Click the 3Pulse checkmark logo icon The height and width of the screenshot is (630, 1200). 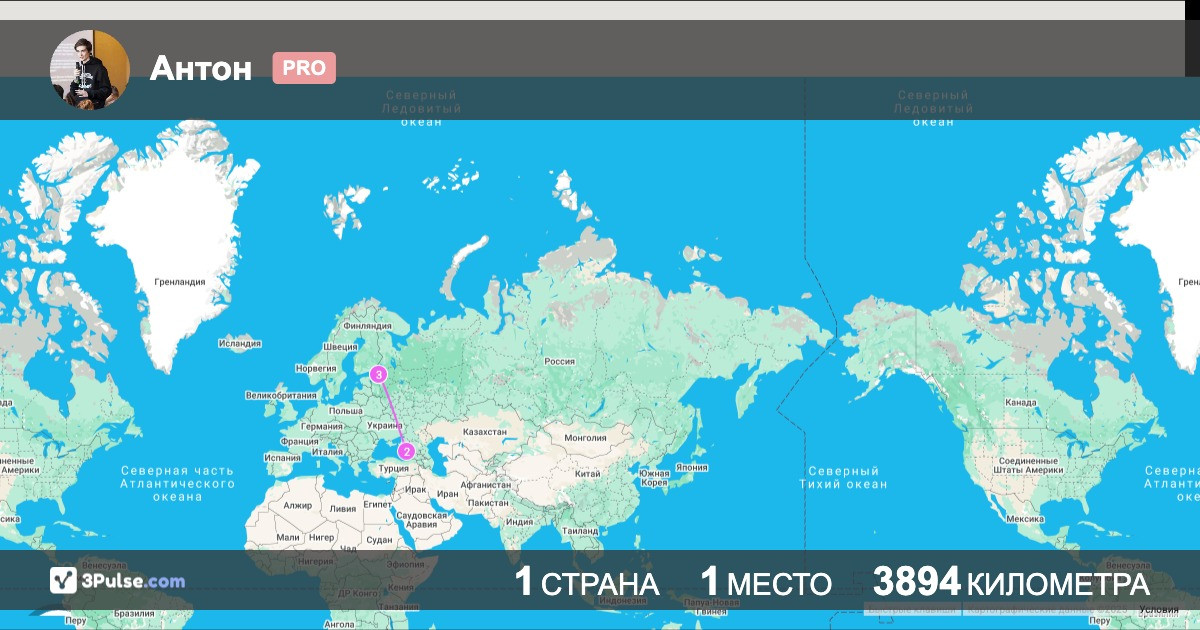[64, 581]
